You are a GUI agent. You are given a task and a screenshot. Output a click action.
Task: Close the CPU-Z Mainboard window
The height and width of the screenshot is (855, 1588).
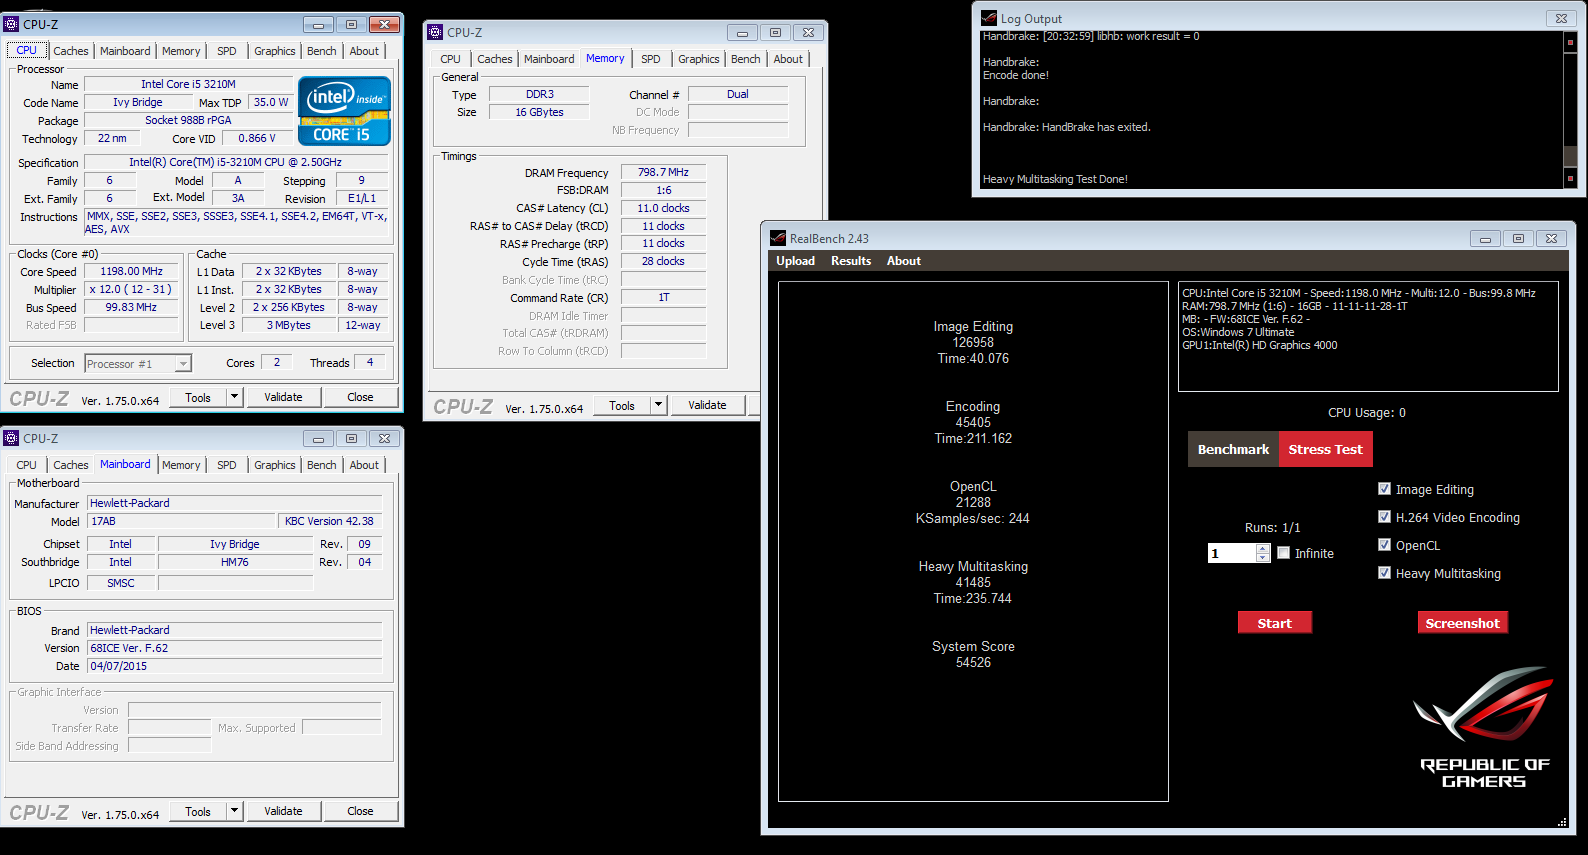[384, 438]
